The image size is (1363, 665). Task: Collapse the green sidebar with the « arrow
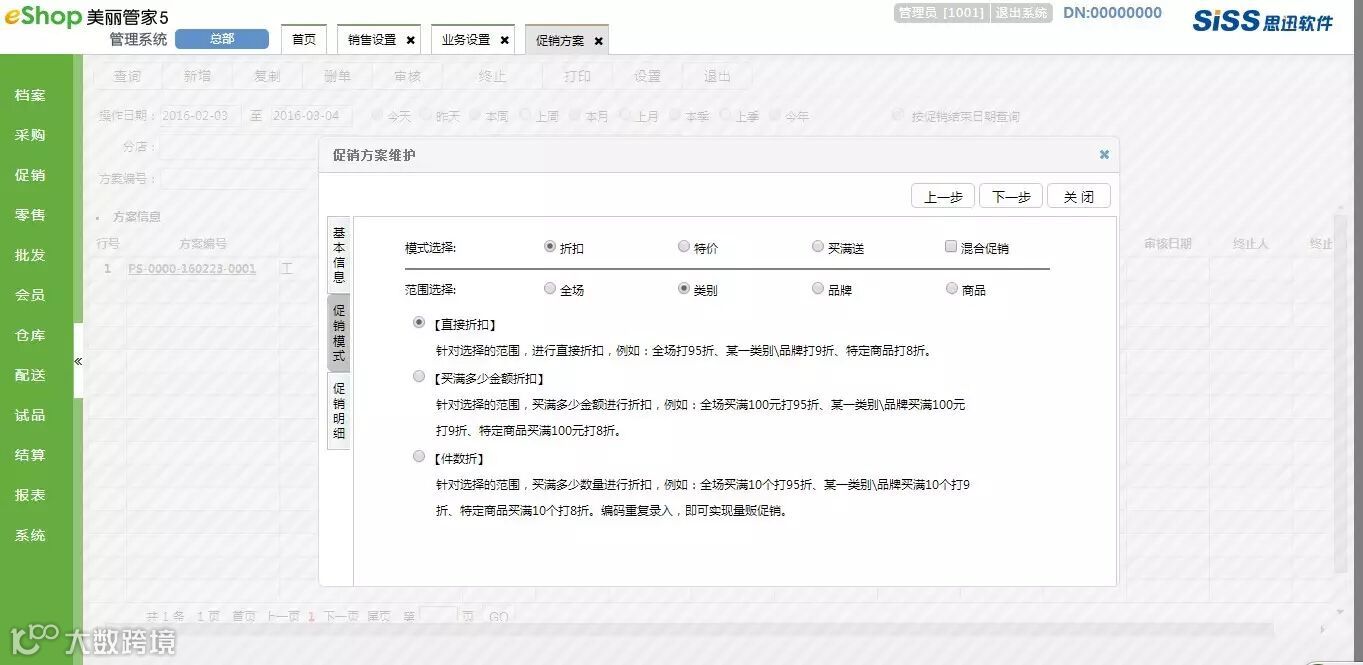tap(78, 361)
